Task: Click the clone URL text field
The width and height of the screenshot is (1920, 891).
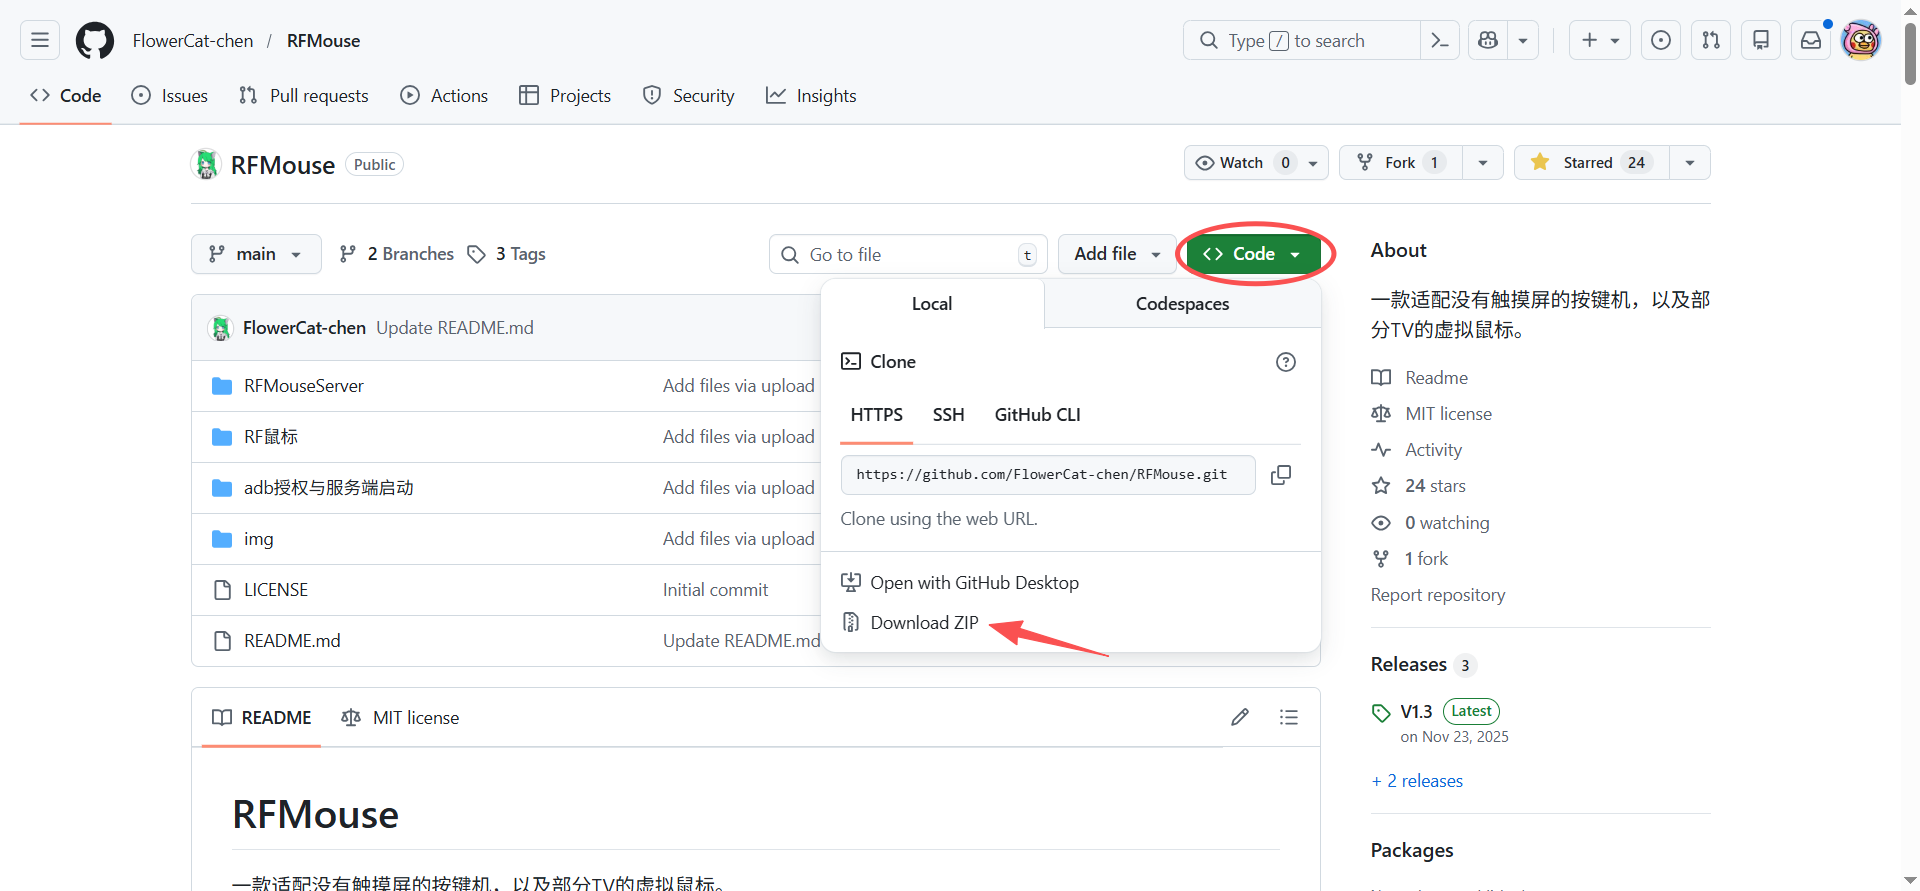Action: (x=1048, y=475)
